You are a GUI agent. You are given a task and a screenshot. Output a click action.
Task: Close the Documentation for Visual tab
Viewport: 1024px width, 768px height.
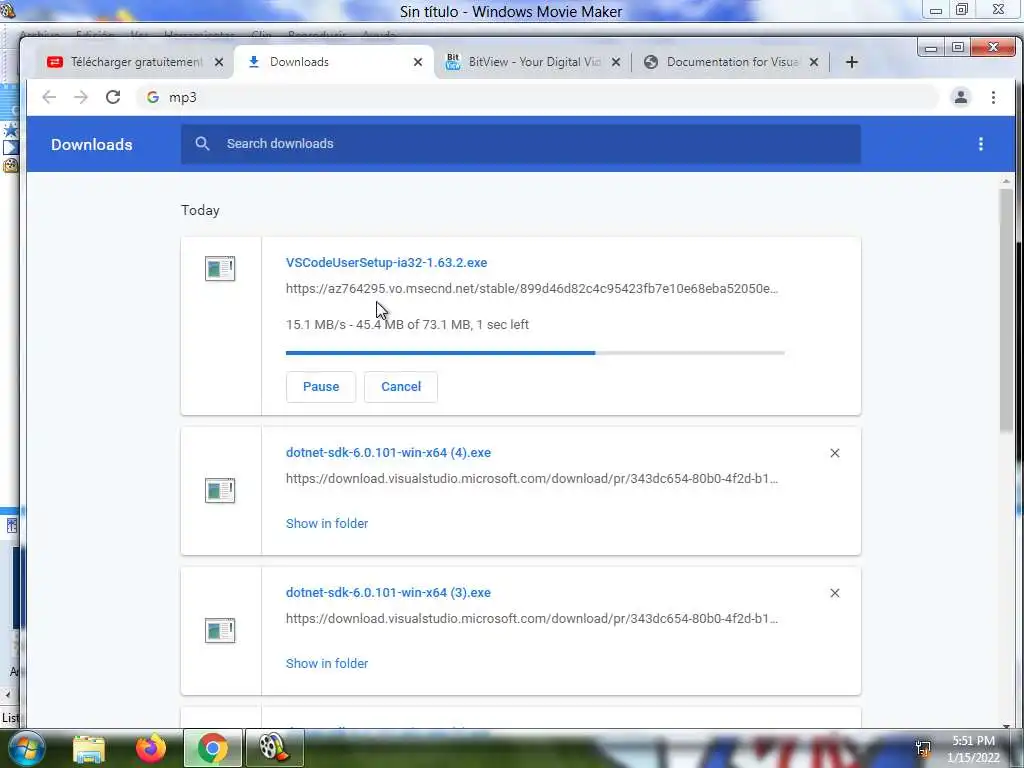814,62
